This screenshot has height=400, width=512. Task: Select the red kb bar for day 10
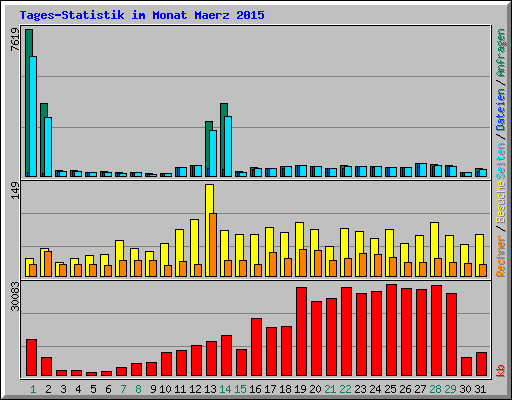pyautogui.click(x=167, y=364)
